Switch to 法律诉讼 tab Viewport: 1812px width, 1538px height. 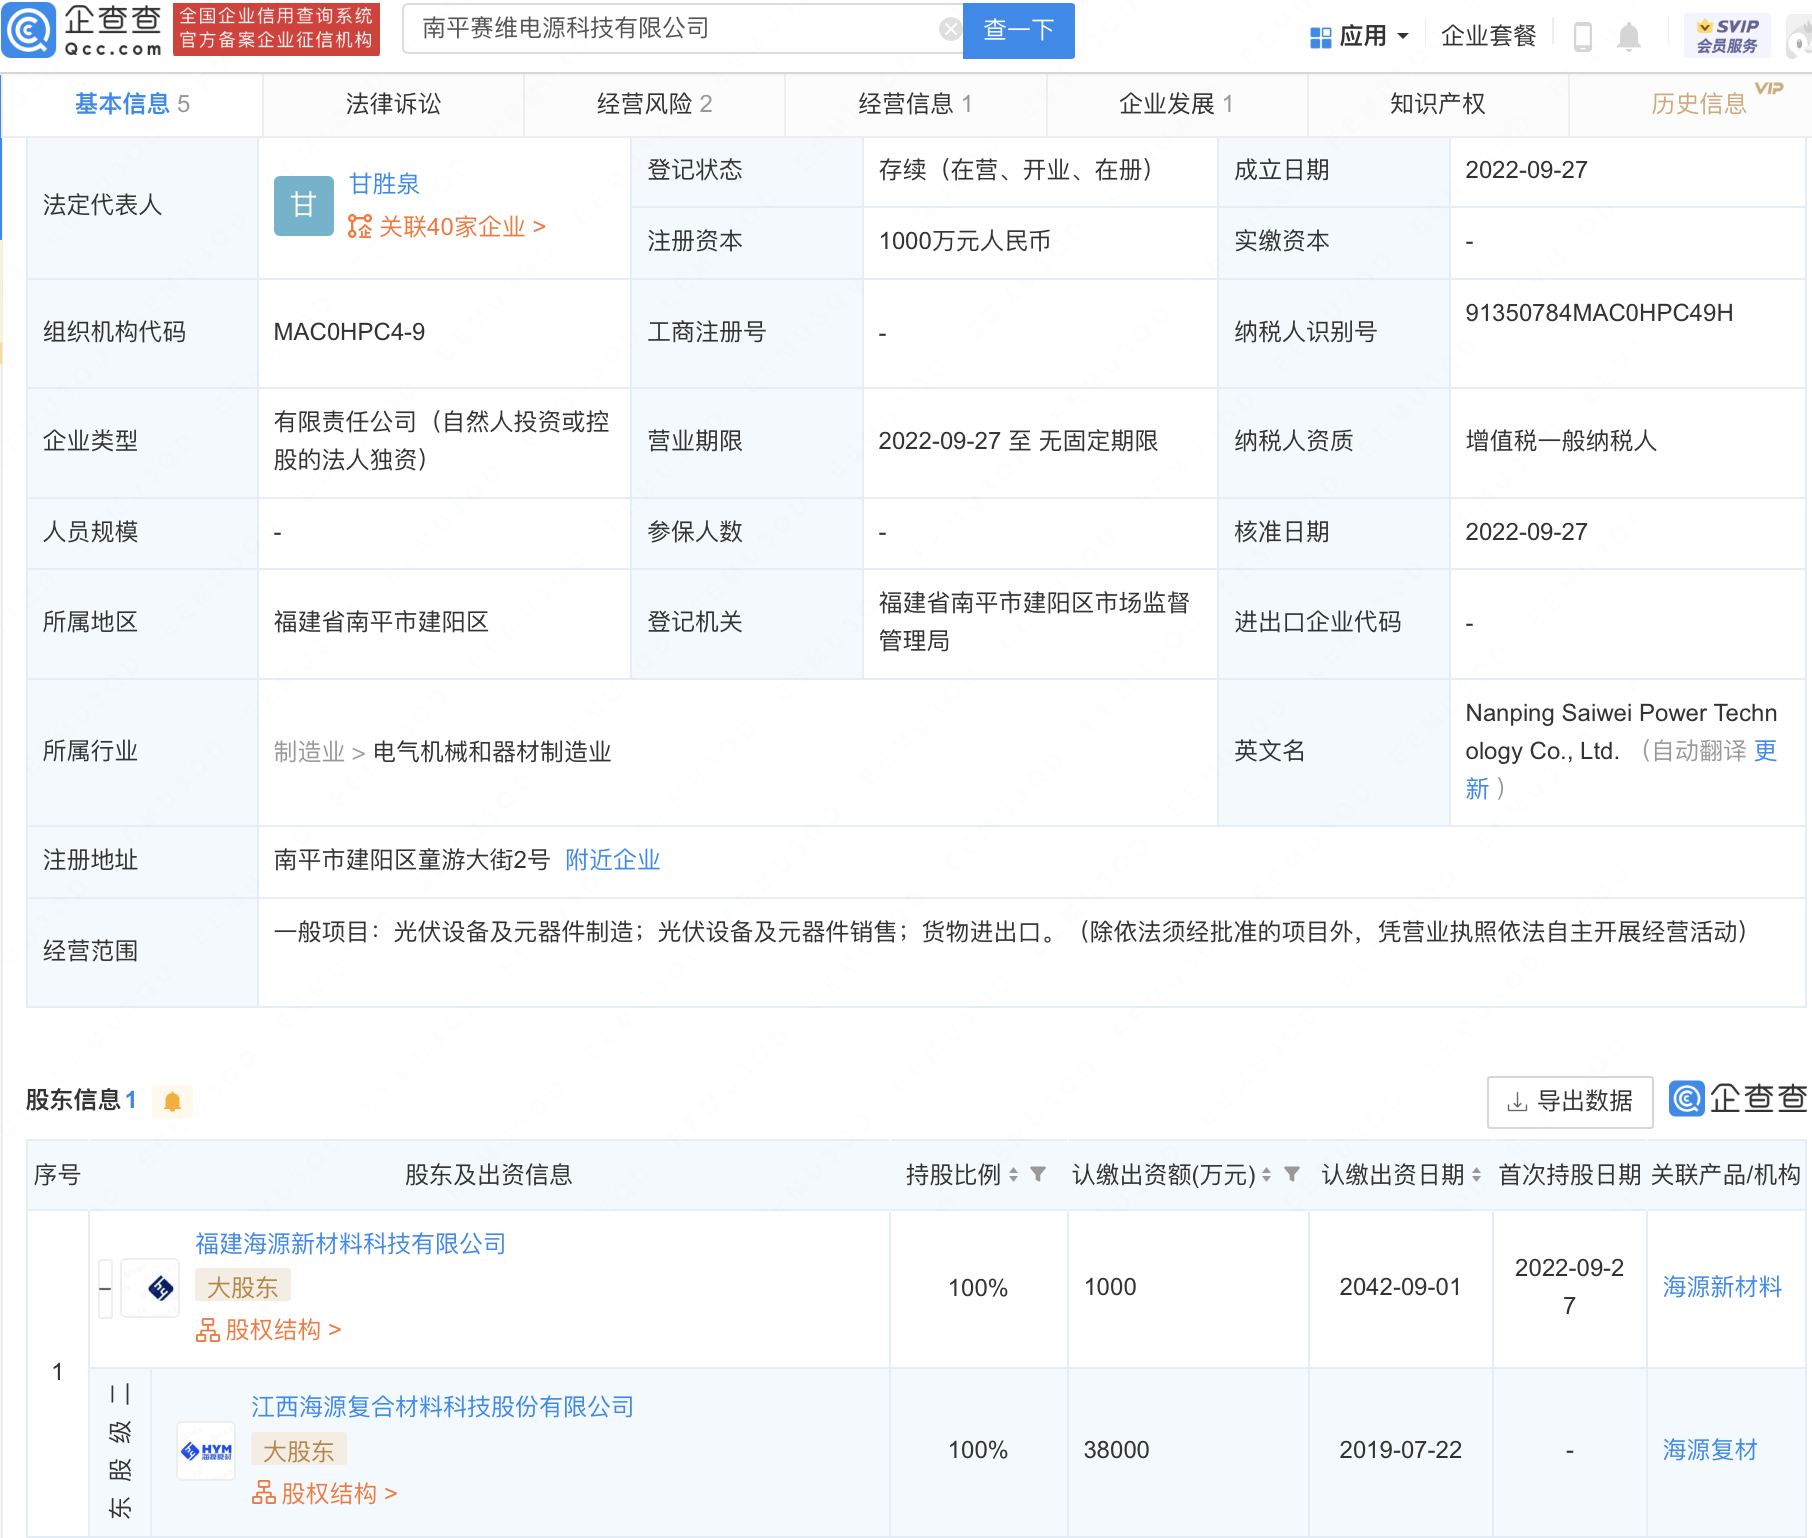(393, 104)
